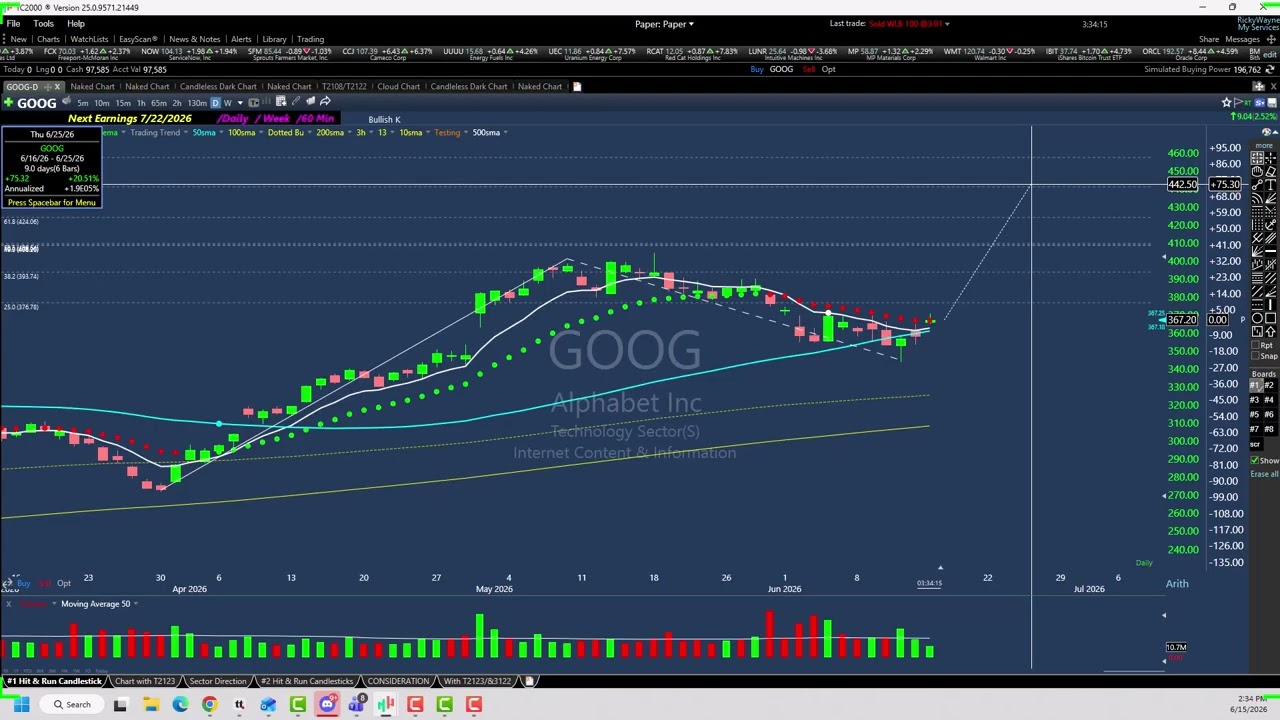The width and height of the screenshot is (1280, 720).
Task: Open the timeframe dropdown arrow after W
Action: (x=240, y=102)
